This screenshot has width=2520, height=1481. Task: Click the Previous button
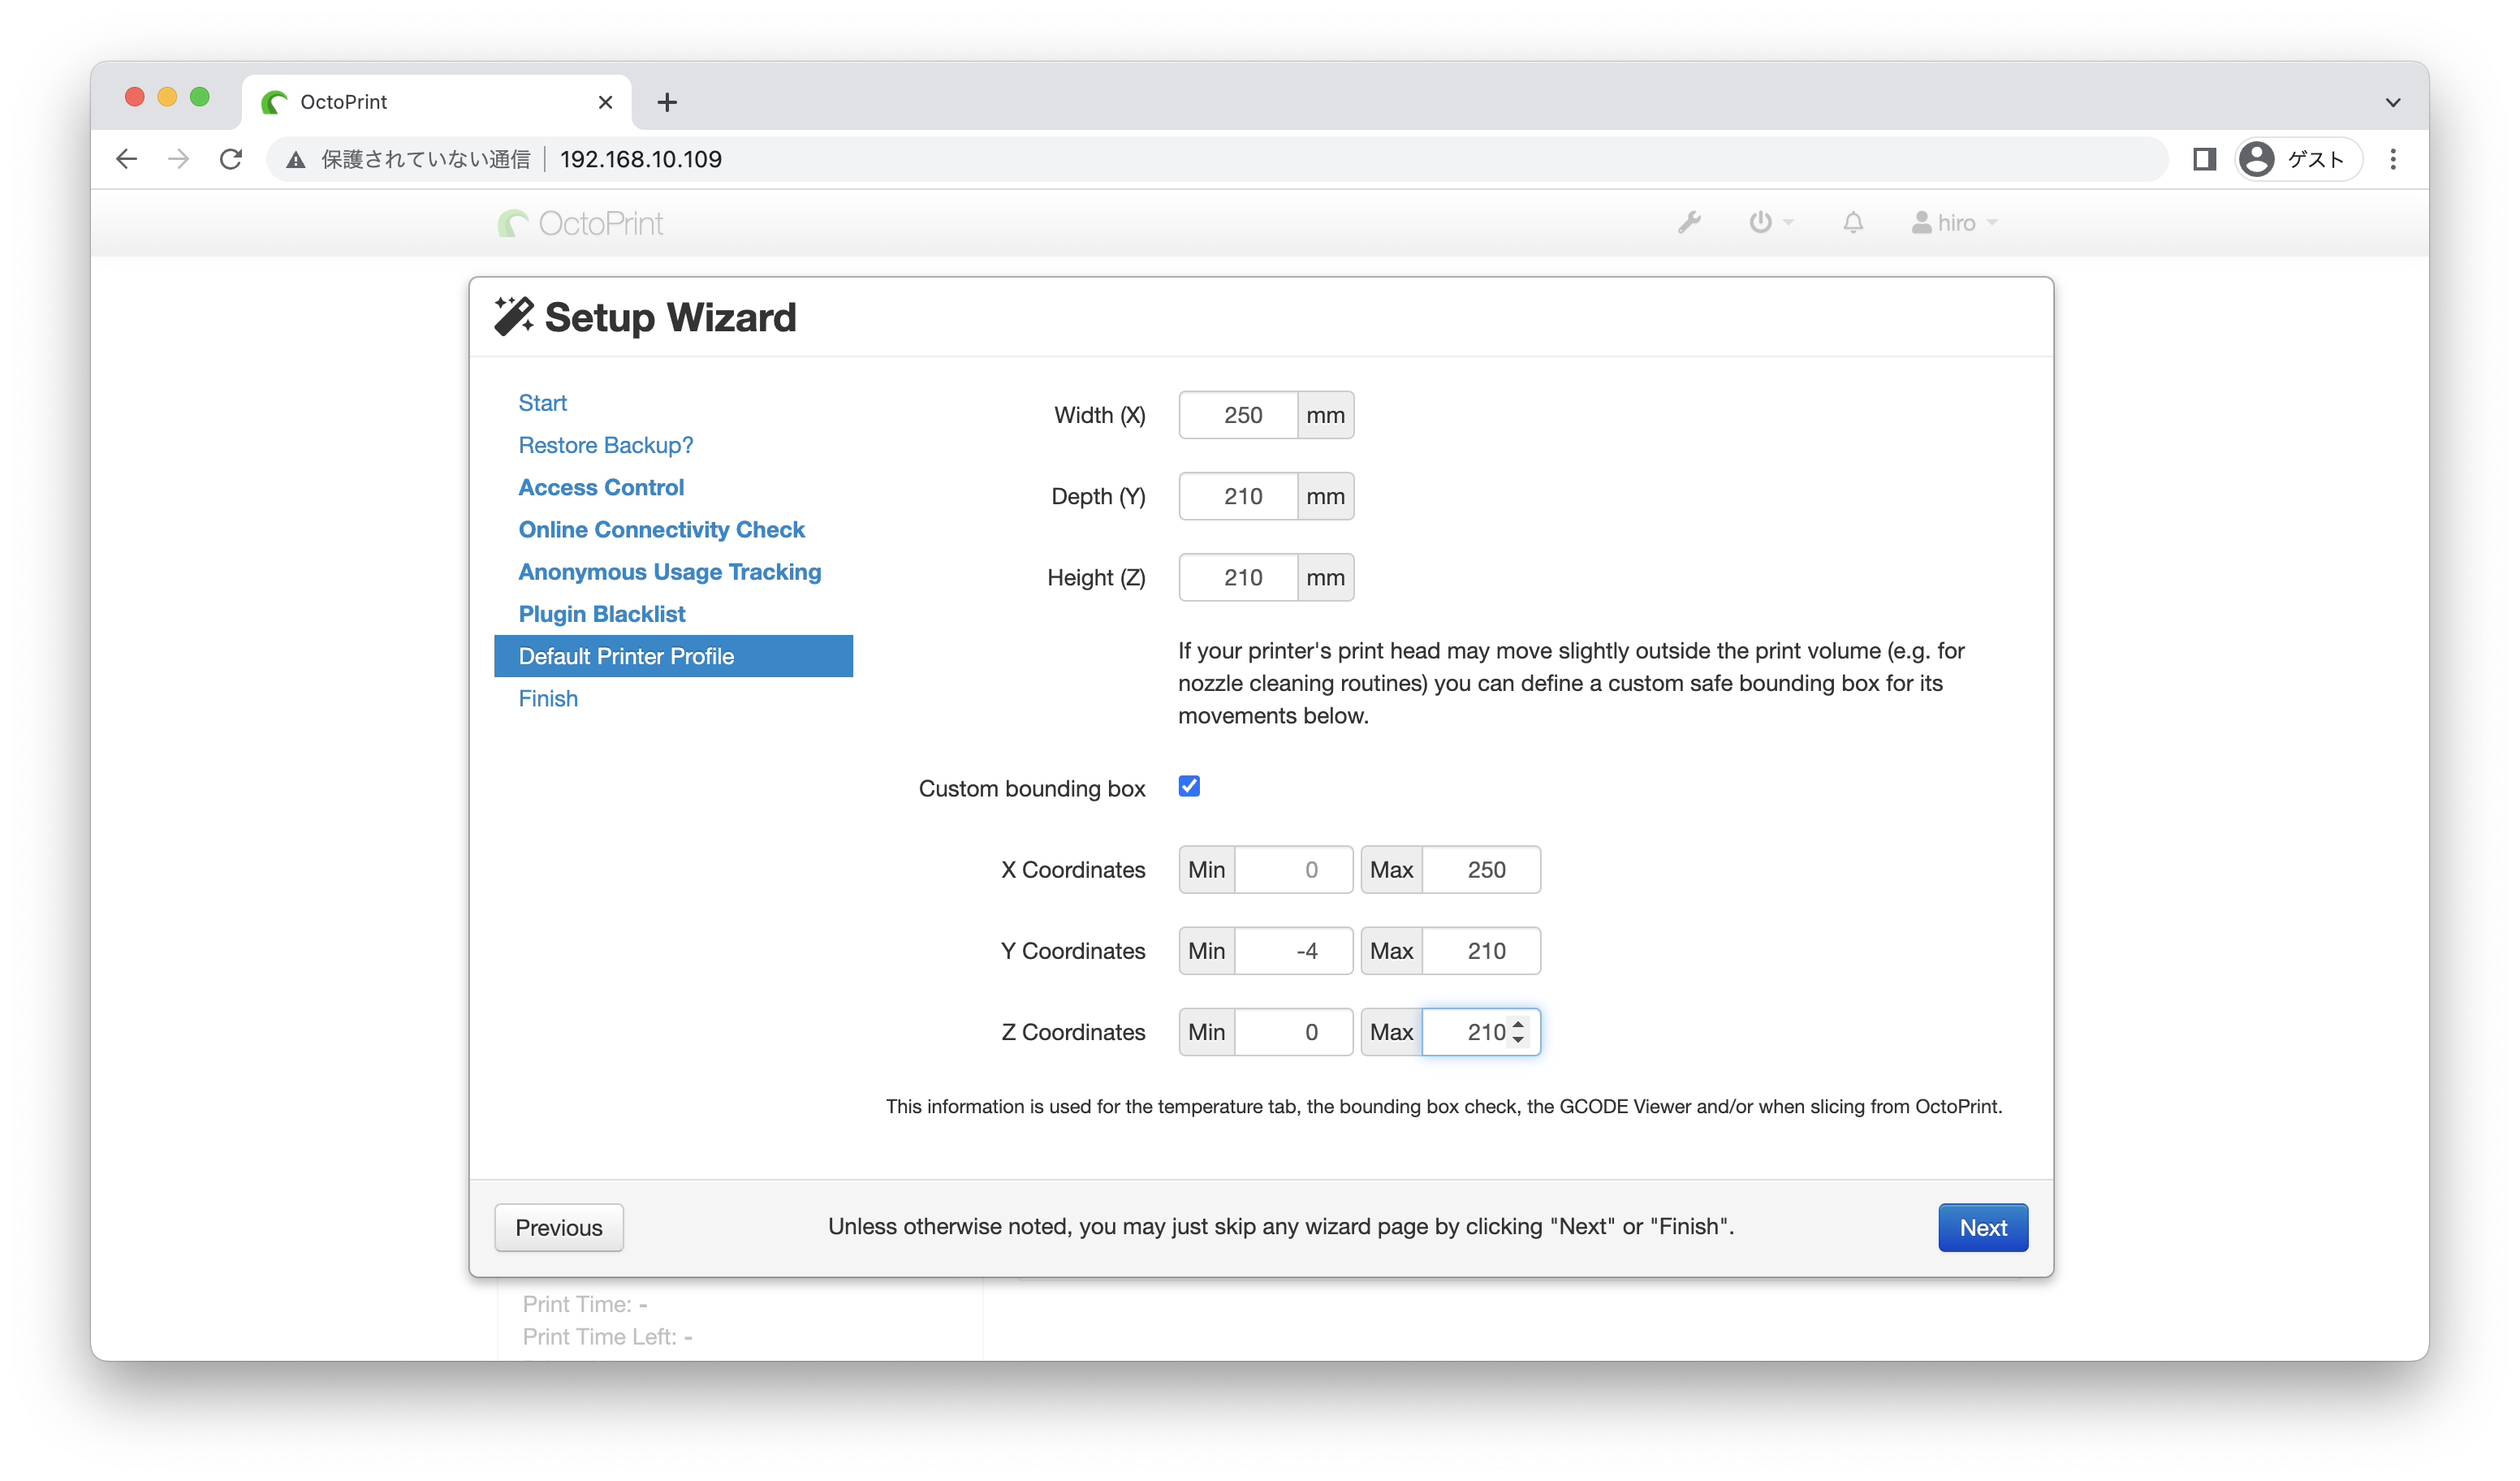[x=558, y=1227]
